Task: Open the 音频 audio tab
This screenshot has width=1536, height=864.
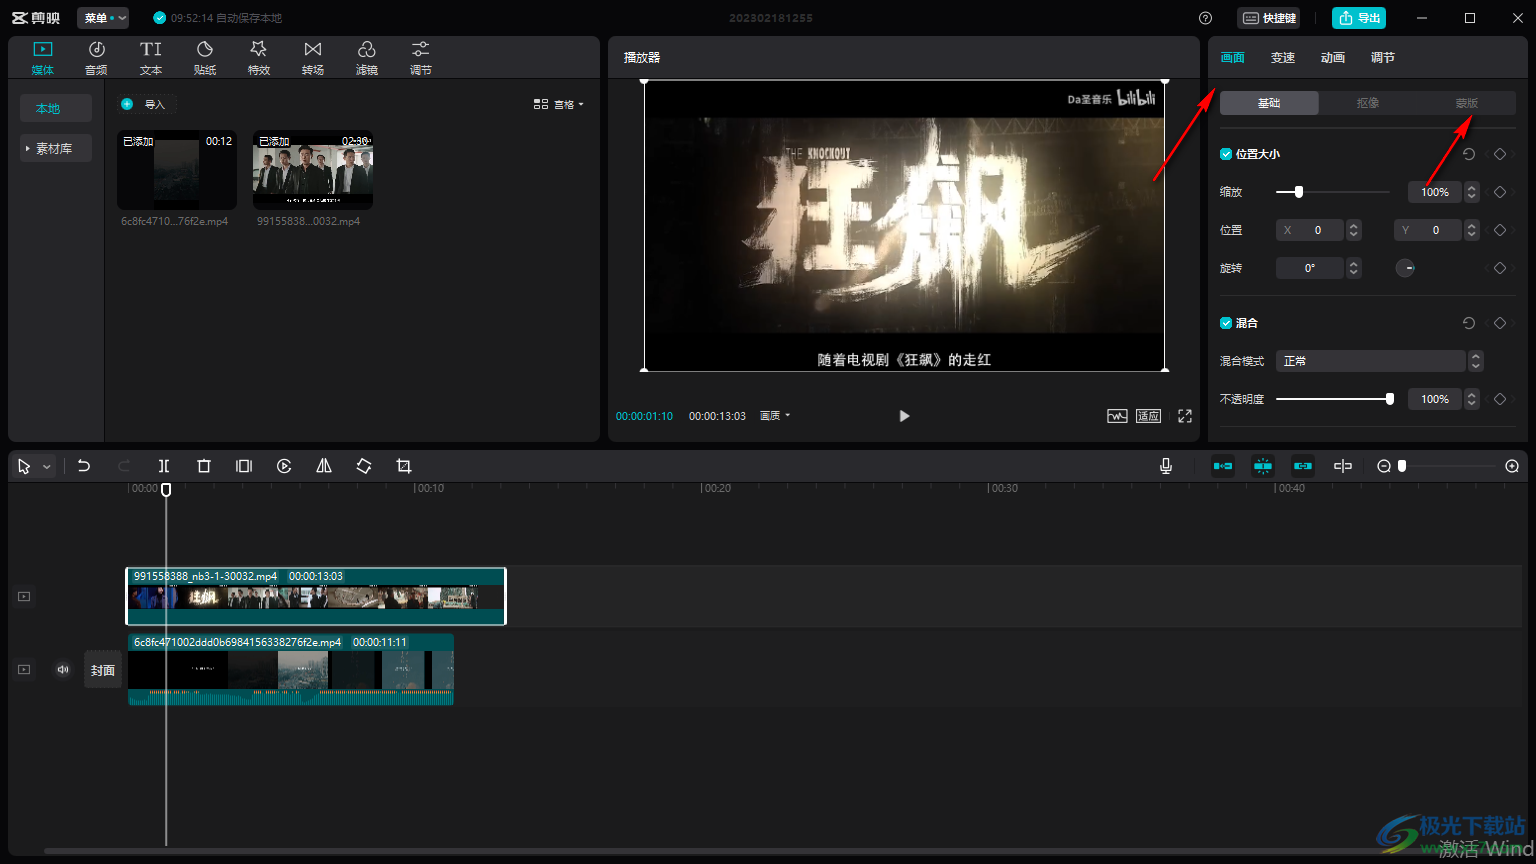Action: [96, 58]
